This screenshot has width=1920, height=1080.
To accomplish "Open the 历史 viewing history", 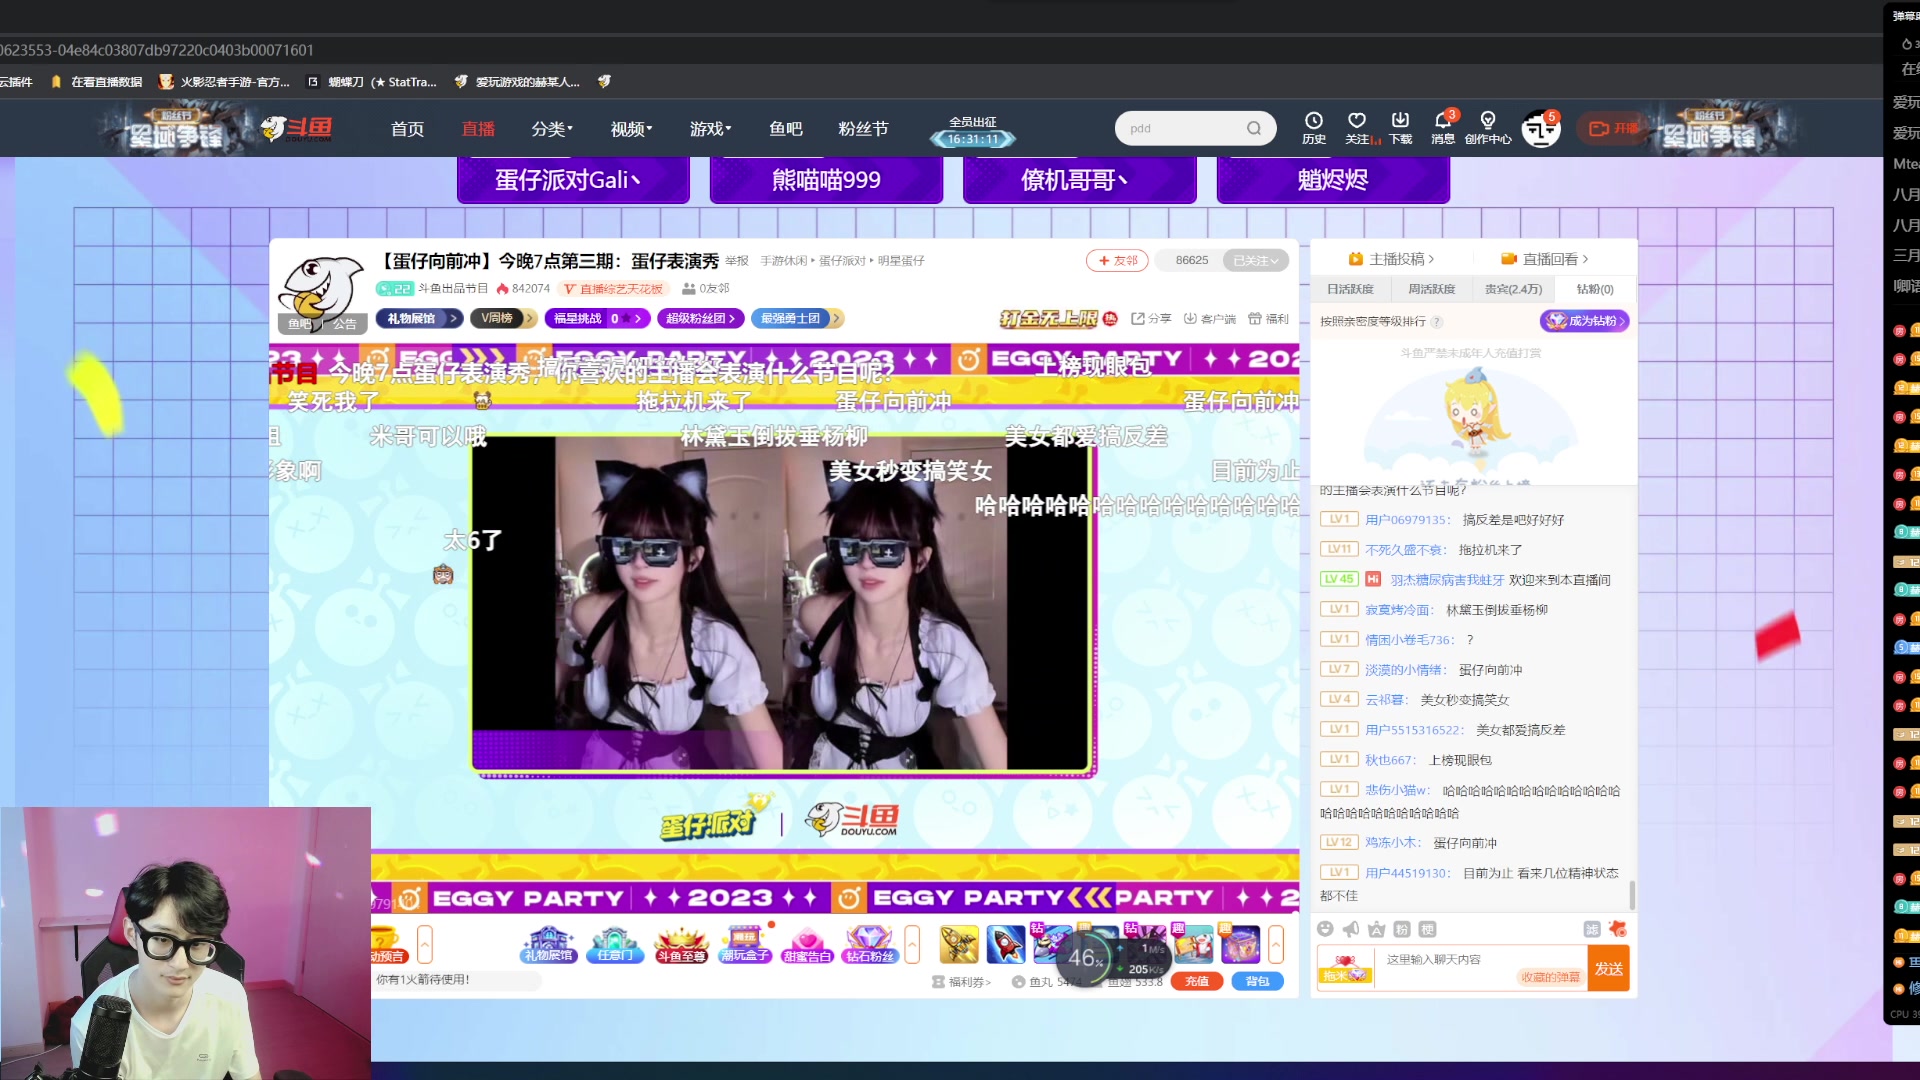I will [1315, 128].
